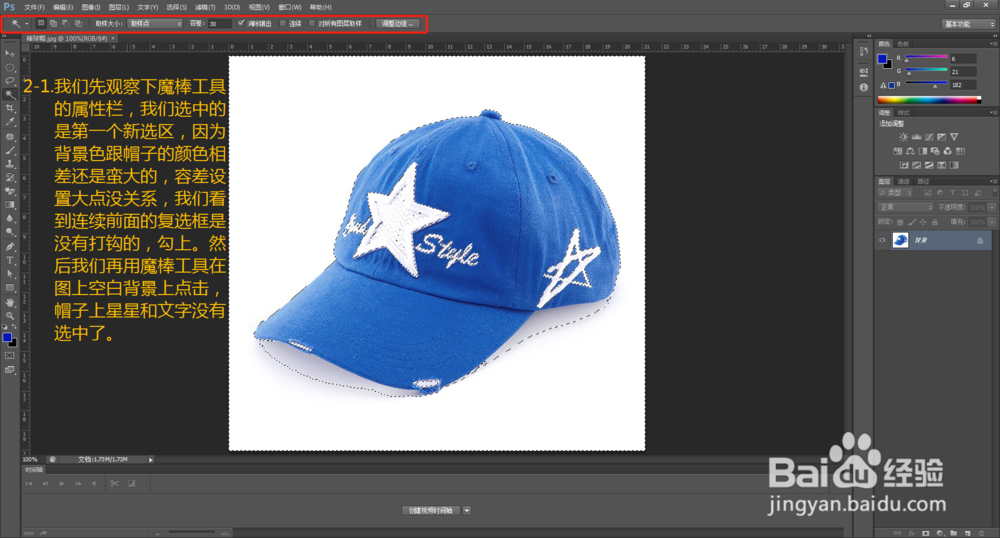Open the layer filter type (类型) dropdown
This screenshot has width=1000, height=538.
[x=896, y=193]
